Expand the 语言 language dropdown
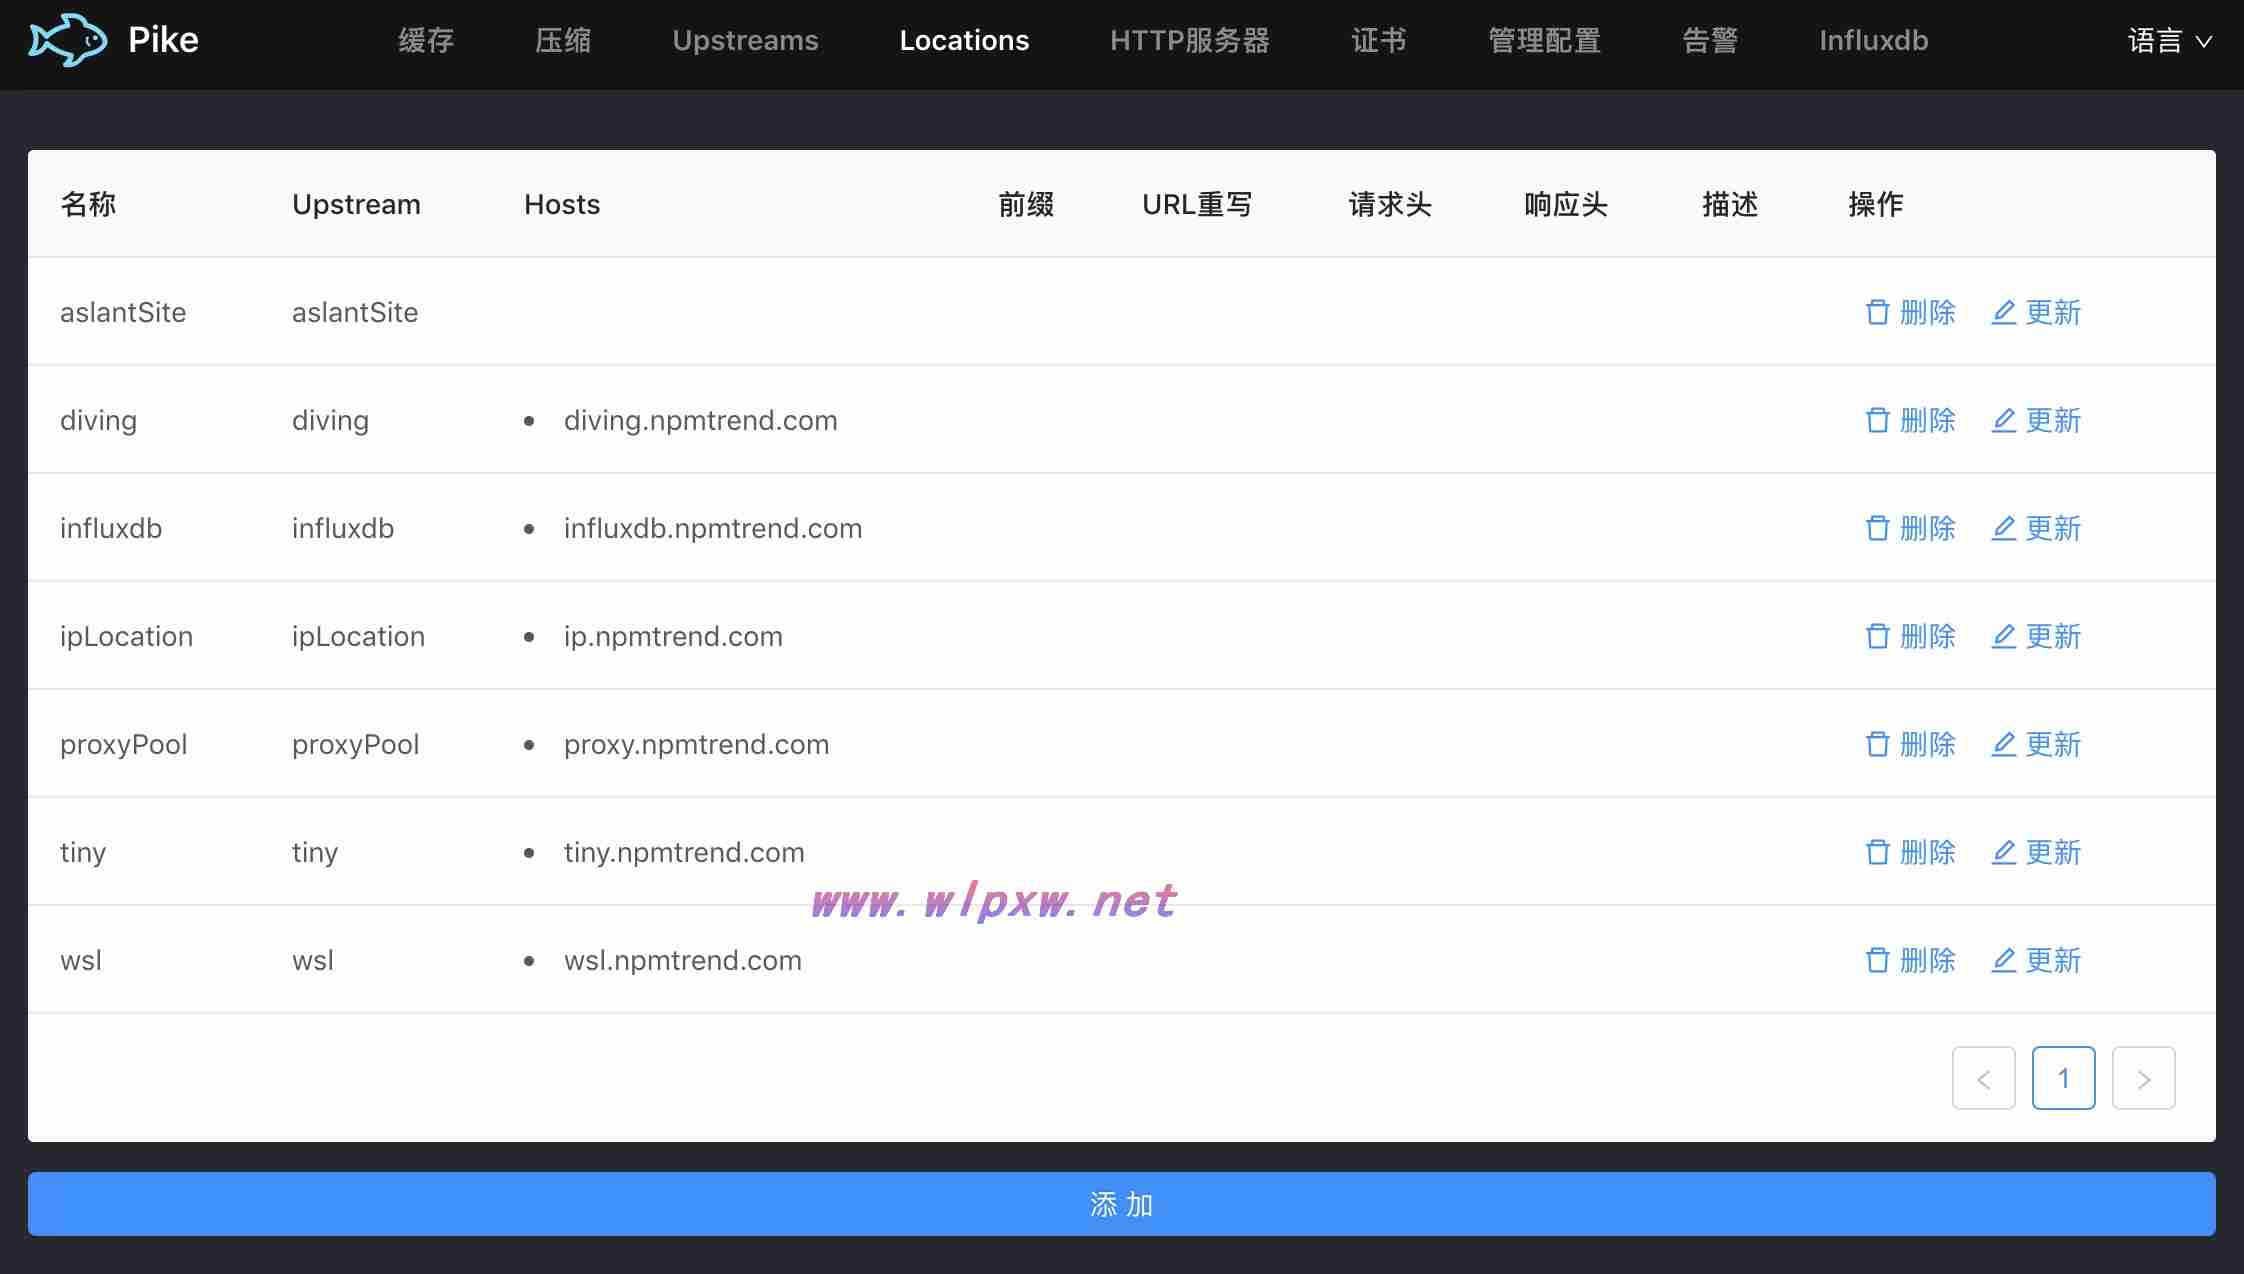 click(x=2169, y=40)
